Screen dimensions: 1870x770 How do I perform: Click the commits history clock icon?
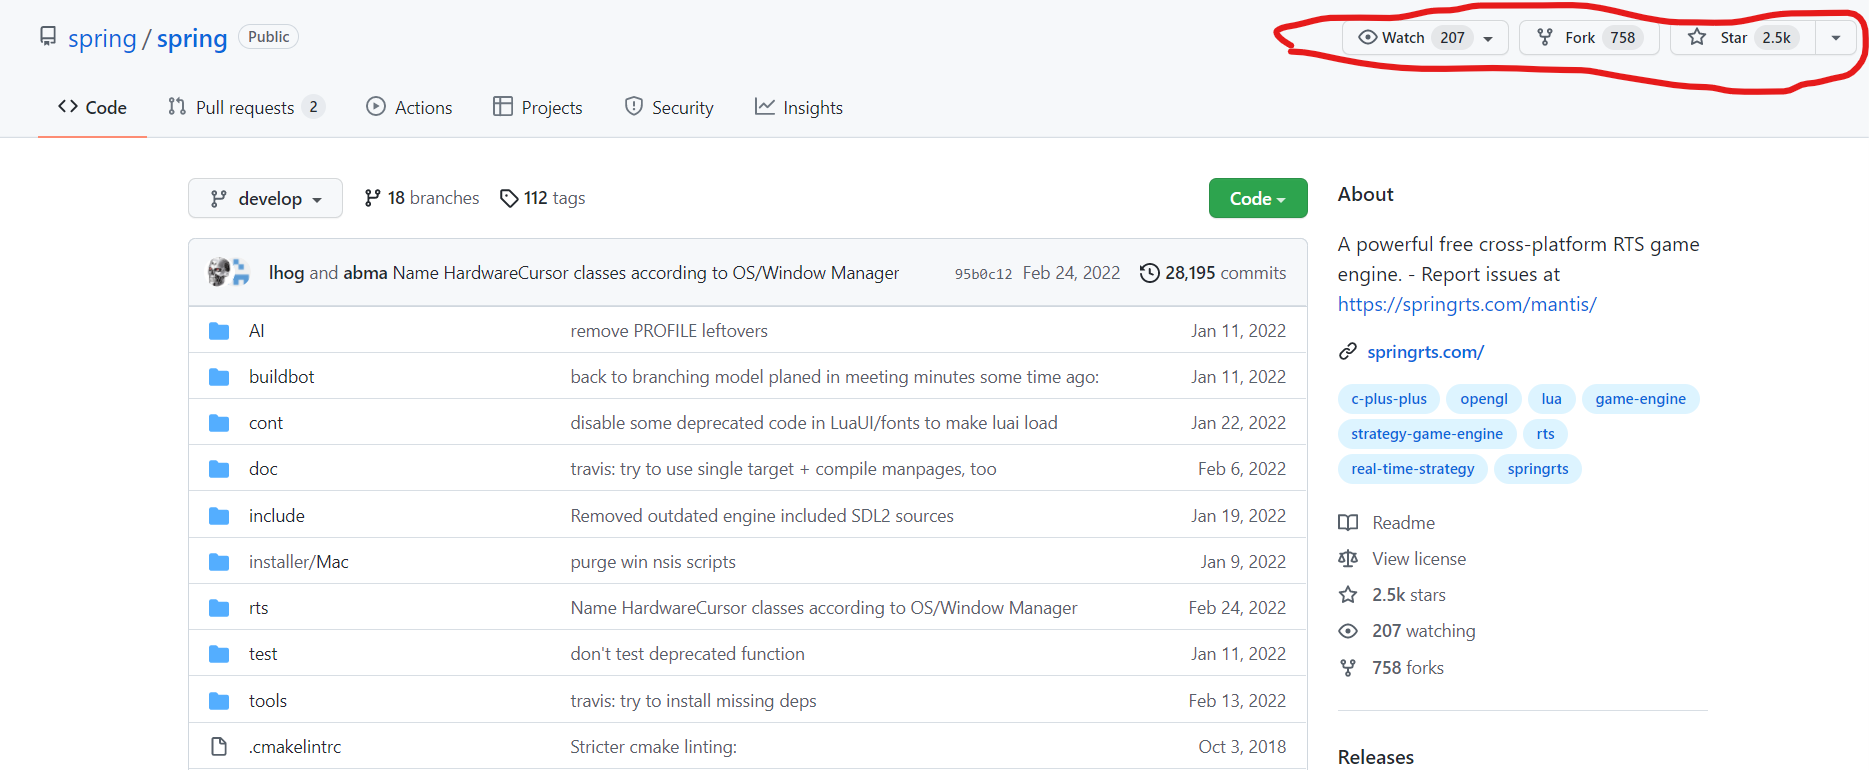[1150, 273]
